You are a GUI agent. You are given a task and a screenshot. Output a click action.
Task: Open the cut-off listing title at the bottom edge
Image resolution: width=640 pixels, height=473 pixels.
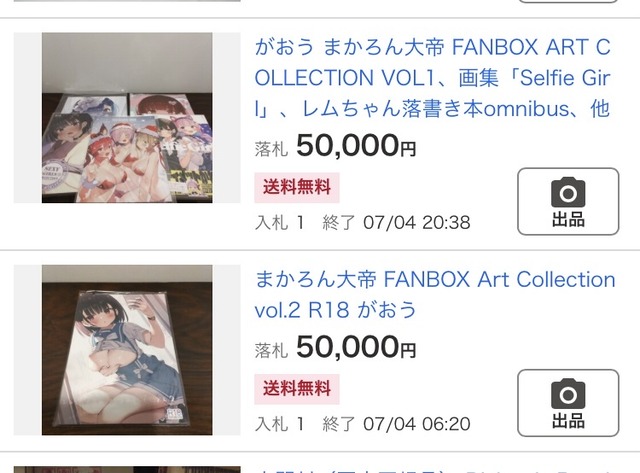pos(435,471)
